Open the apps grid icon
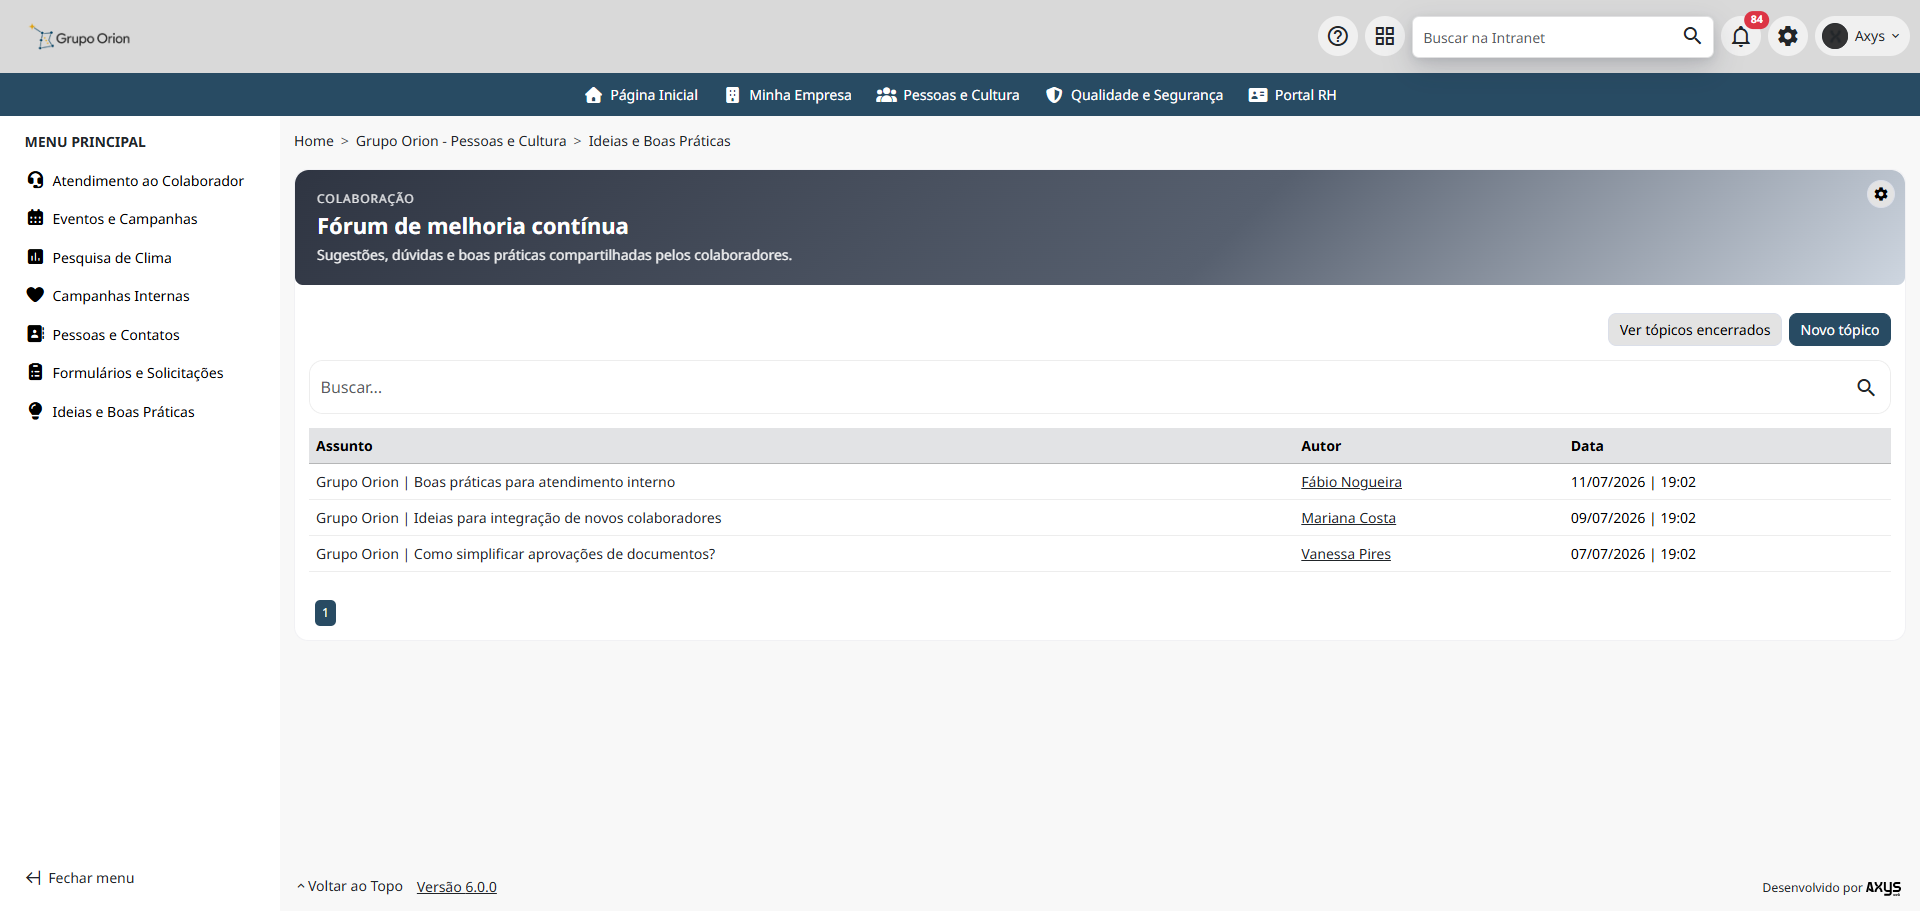Image resolution: width=1920 pixels, height=911 pixels. tap(1385, 37)
